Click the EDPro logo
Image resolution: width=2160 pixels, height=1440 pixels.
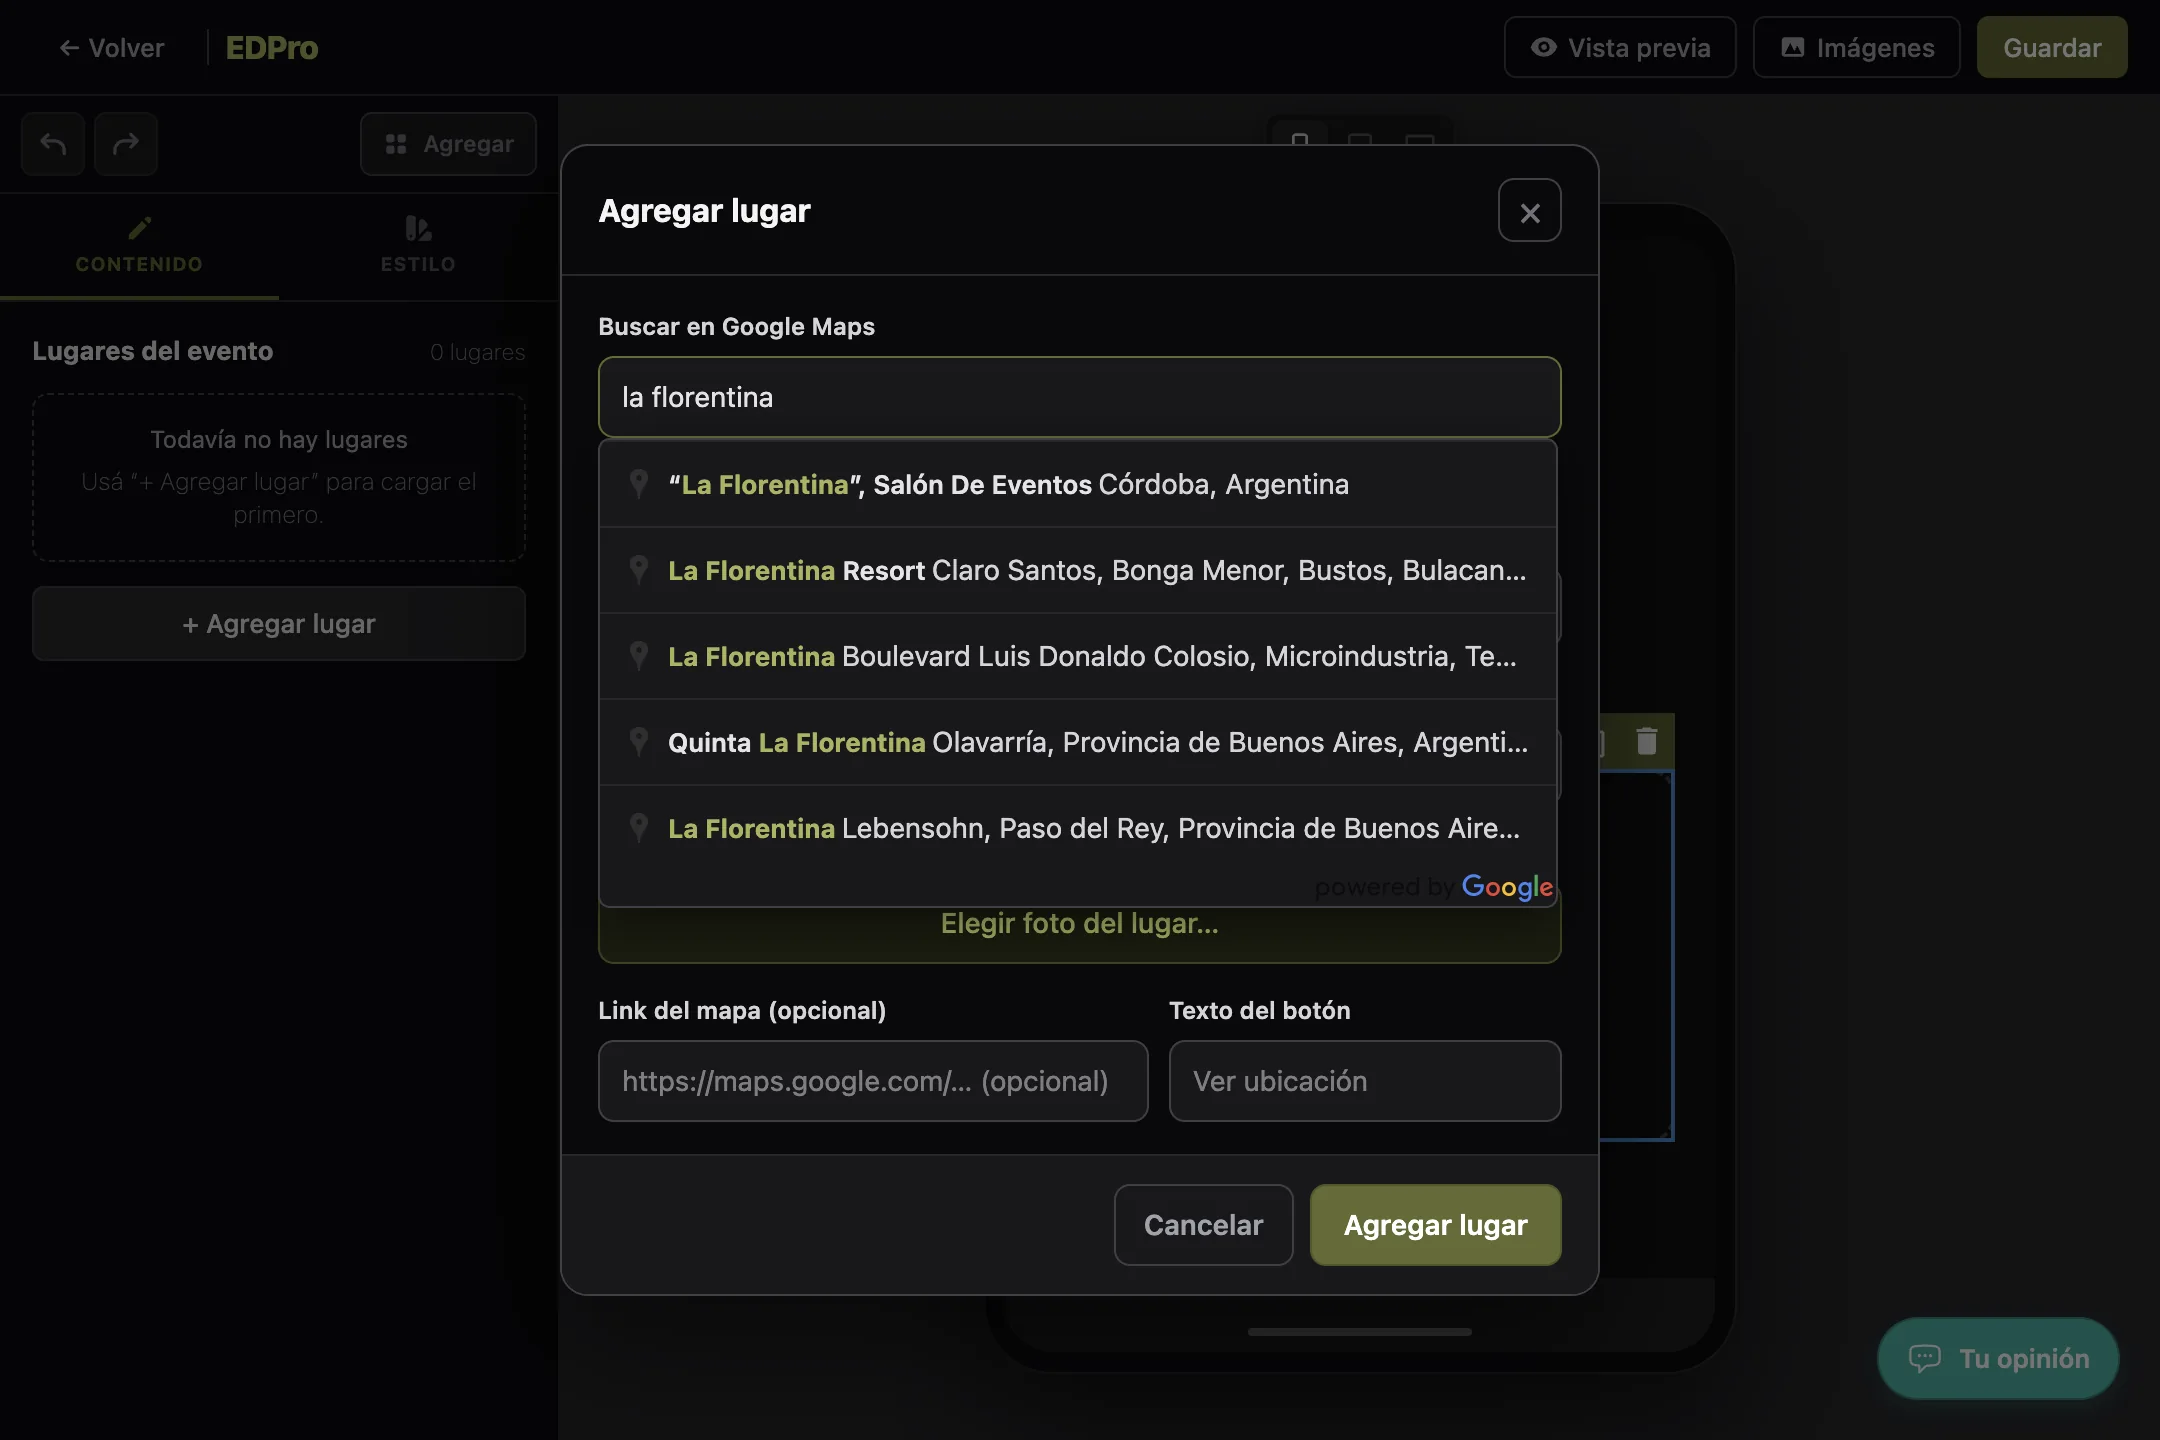point(271,48)
